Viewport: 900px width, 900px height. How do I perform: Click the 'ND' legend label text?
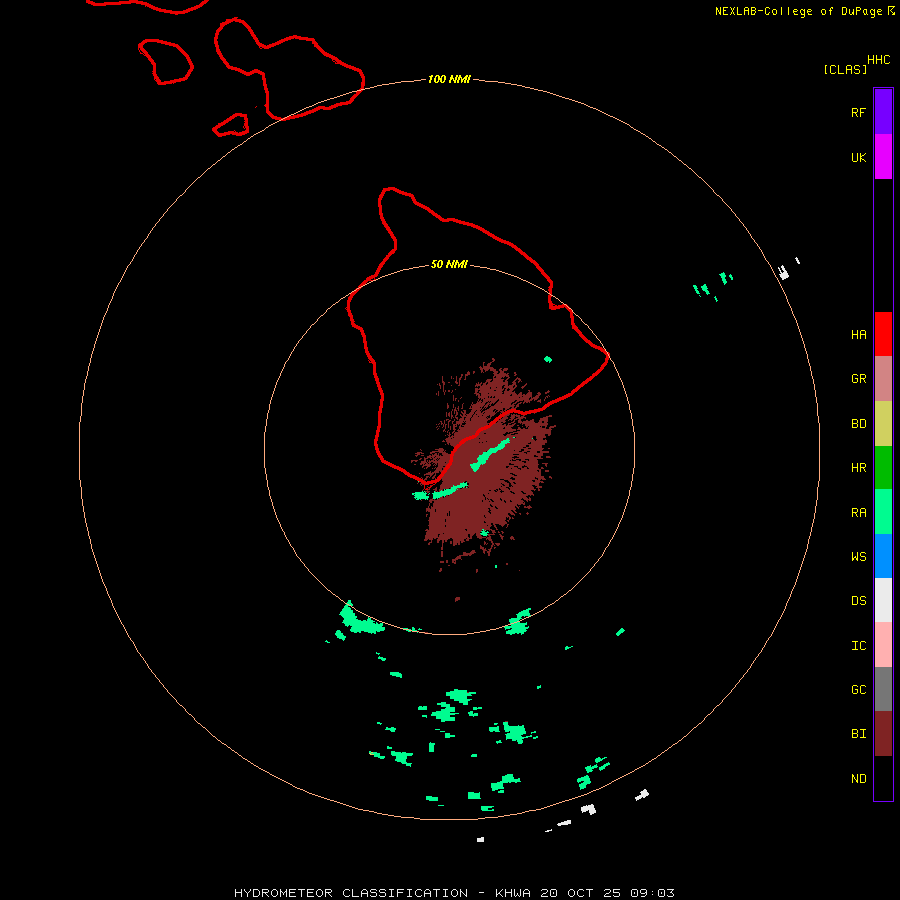tap(858, 779)
